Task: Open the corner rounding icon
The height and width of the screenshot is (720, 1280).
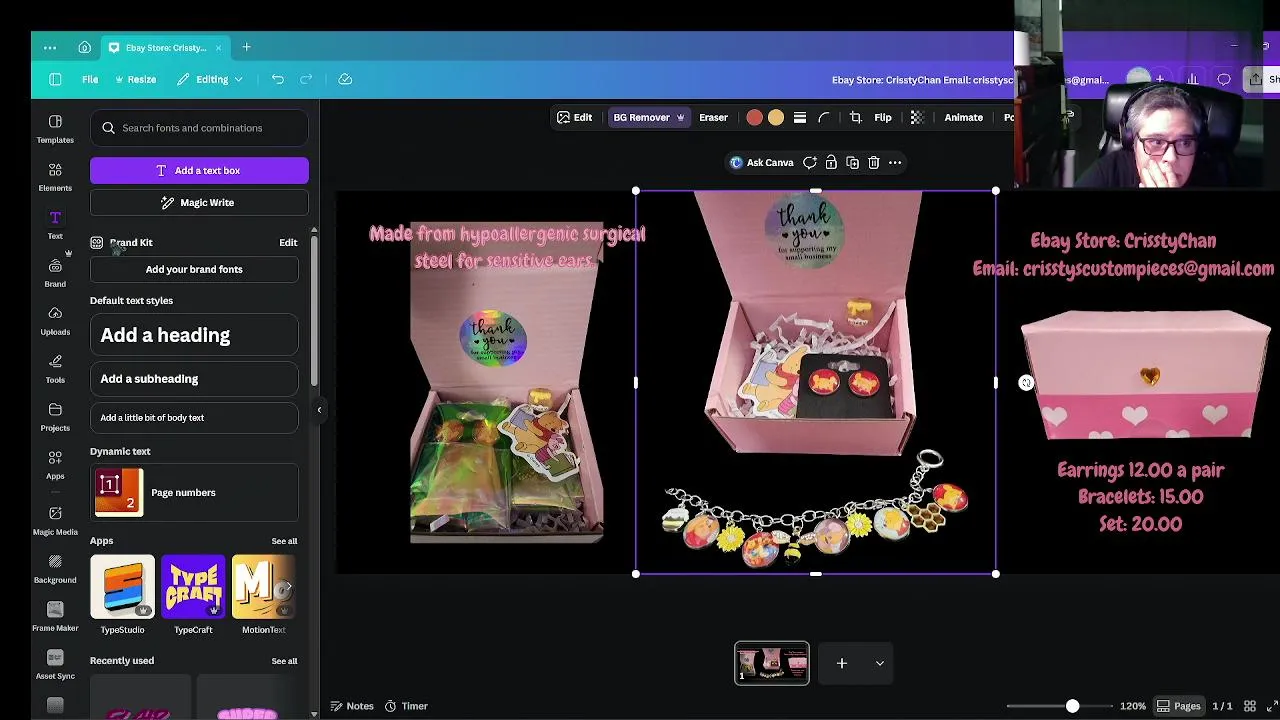Action: pyautogui.click(x=824, y=117)
